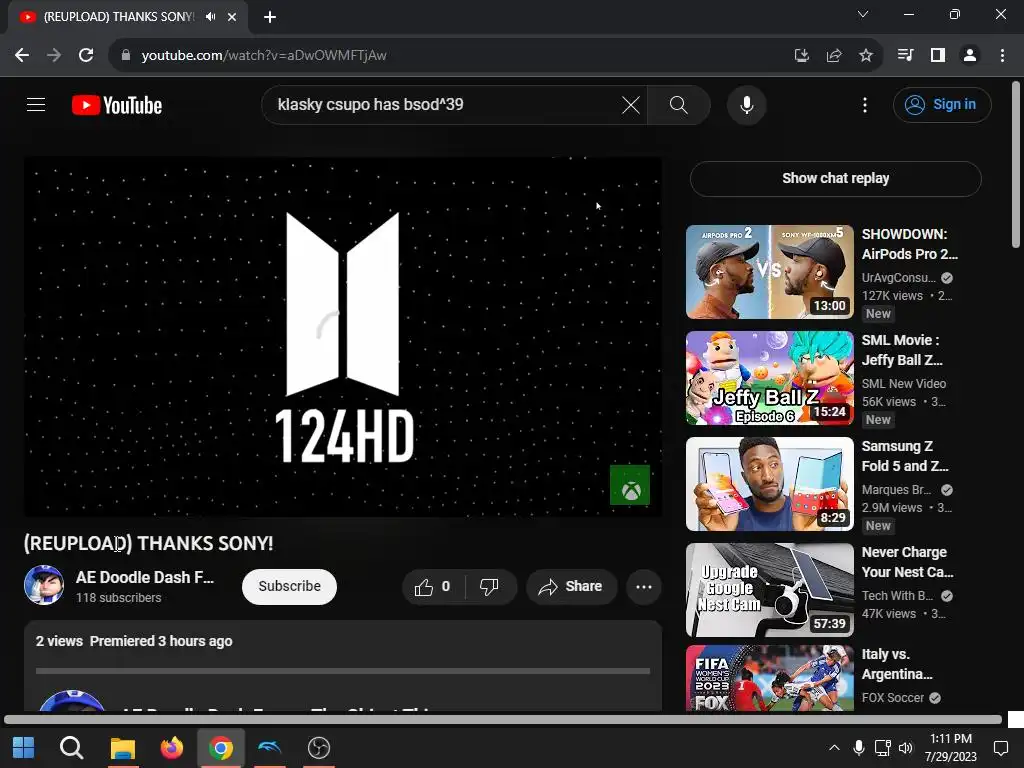
Task: Click title 'SML Movie : Jeffy Ball Z...'
Action: (903, 350)
